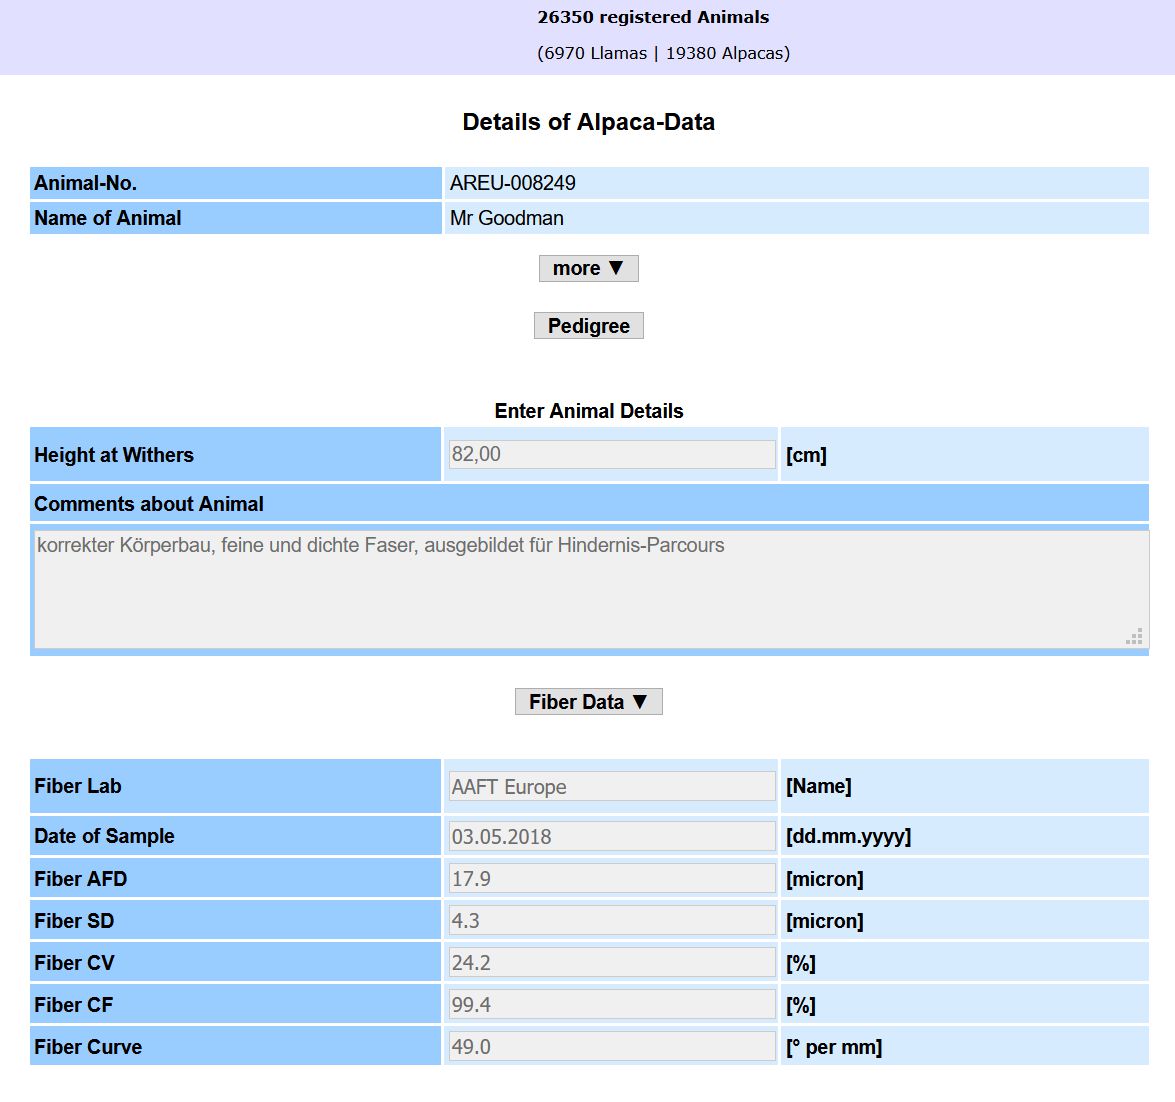
Task: Click the '[micron]' unit beside Fiber AFD
Action: [x=824, y=880]
